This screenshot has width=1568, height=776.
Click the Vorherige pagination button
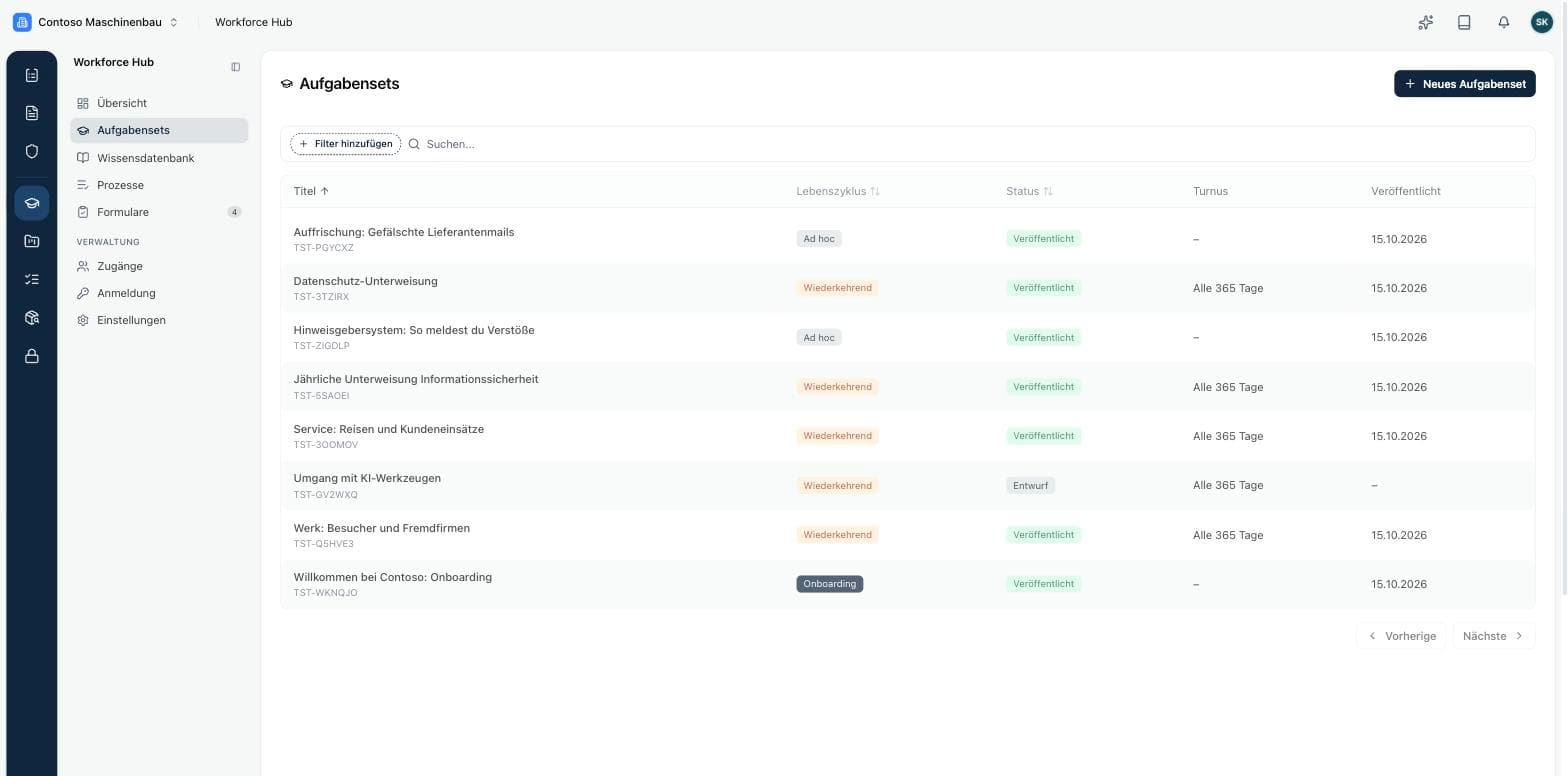pos(1401,636)
